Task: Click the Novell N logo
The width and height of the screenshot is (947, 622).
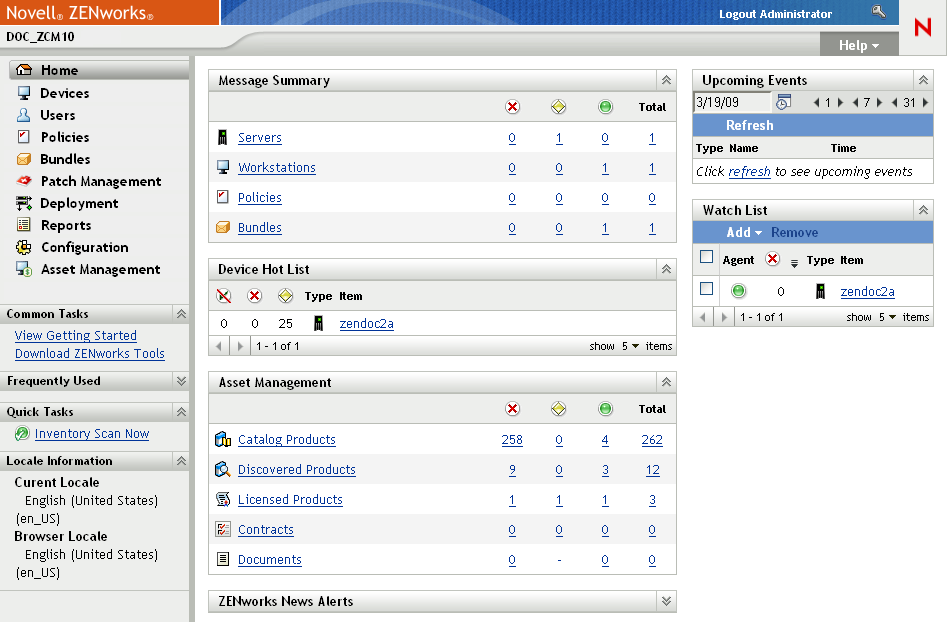Action: (923, 27)
